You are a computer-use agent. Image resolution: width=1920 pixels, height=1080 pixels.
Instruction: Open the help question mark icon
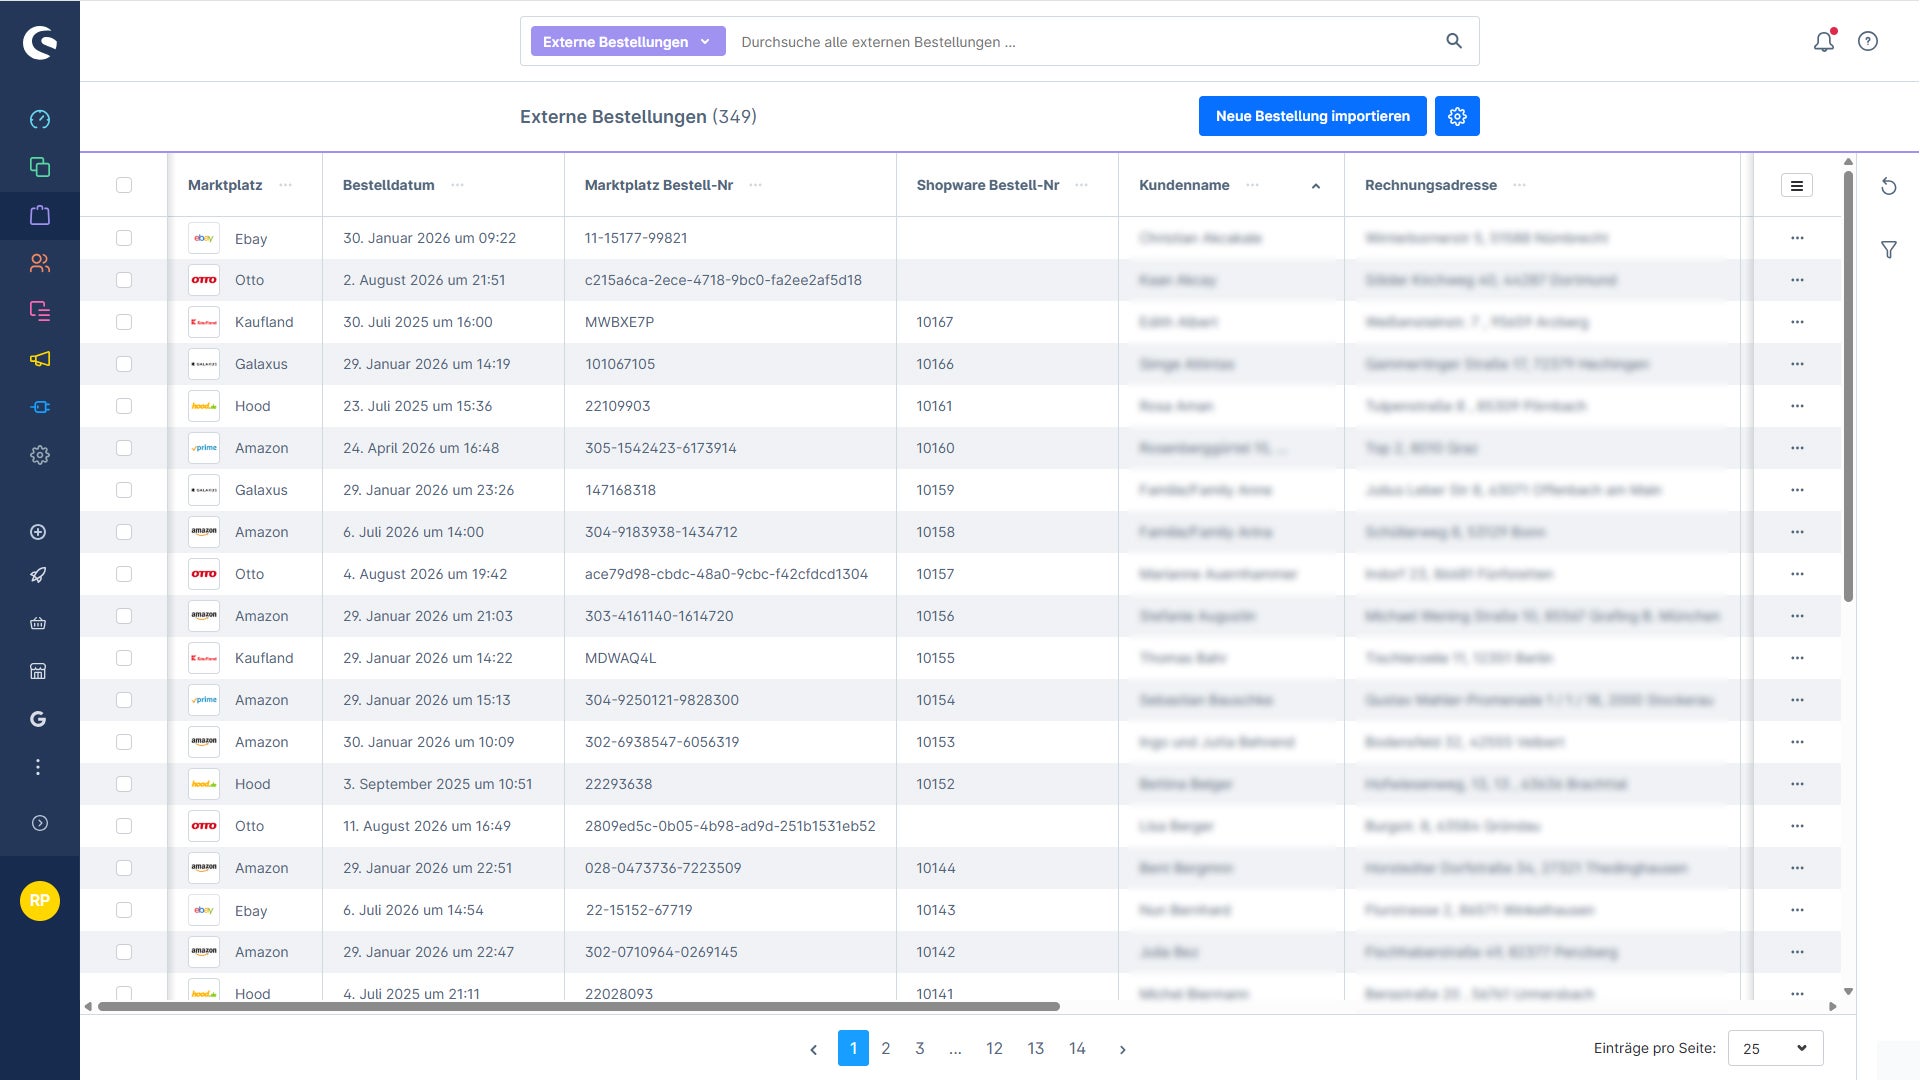1868,41
